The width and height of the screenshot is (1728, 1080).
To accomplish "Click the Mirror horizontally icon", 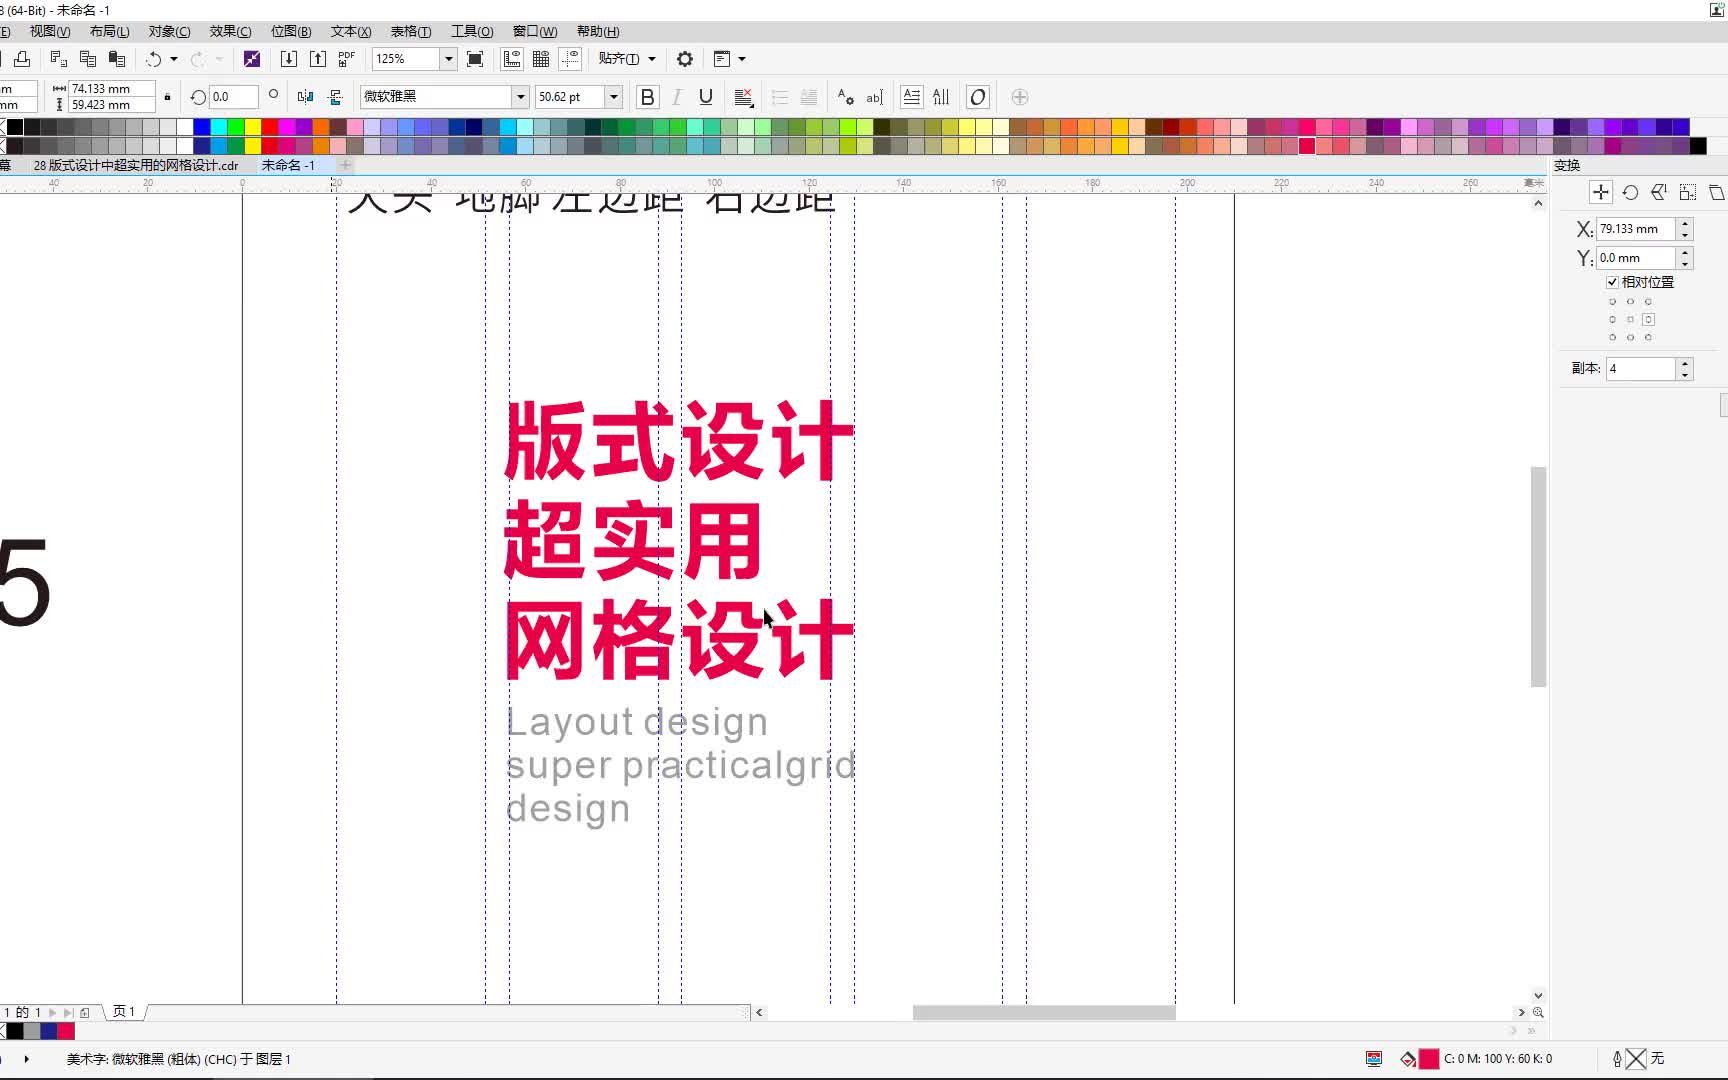I will [x=306, y=97].
